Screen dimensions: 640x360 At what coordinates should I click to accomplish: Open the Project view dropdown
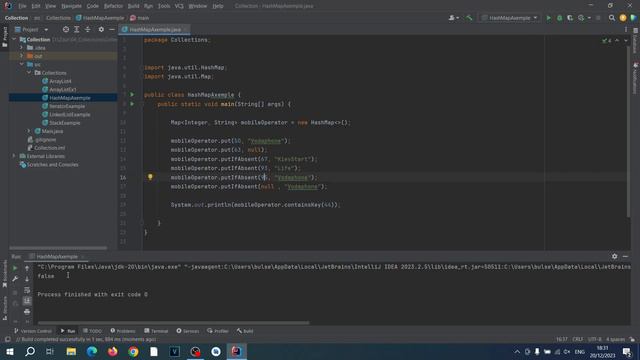[x=31, y=29]
